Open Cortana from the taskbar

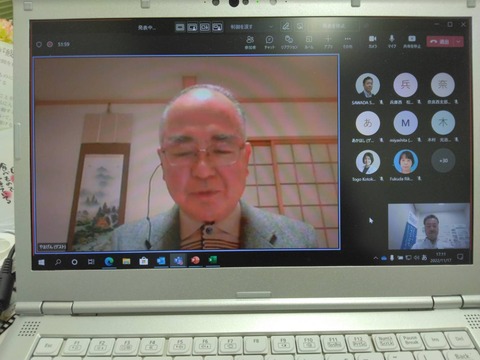tap(74, 262)
